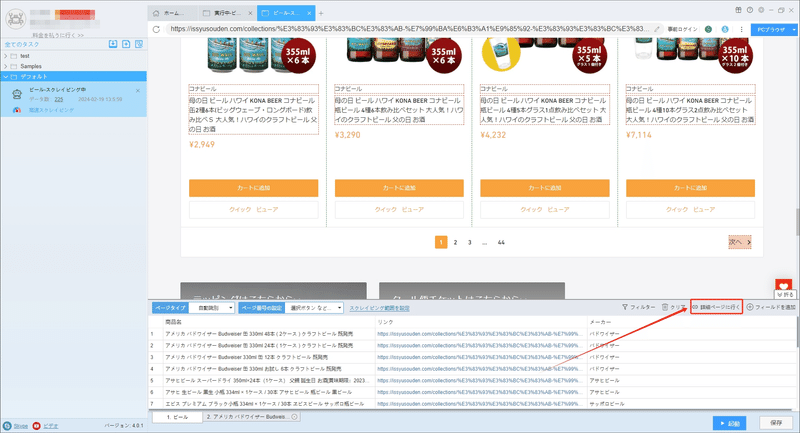Click the 料金を払うに行く link

pos(58,35)
